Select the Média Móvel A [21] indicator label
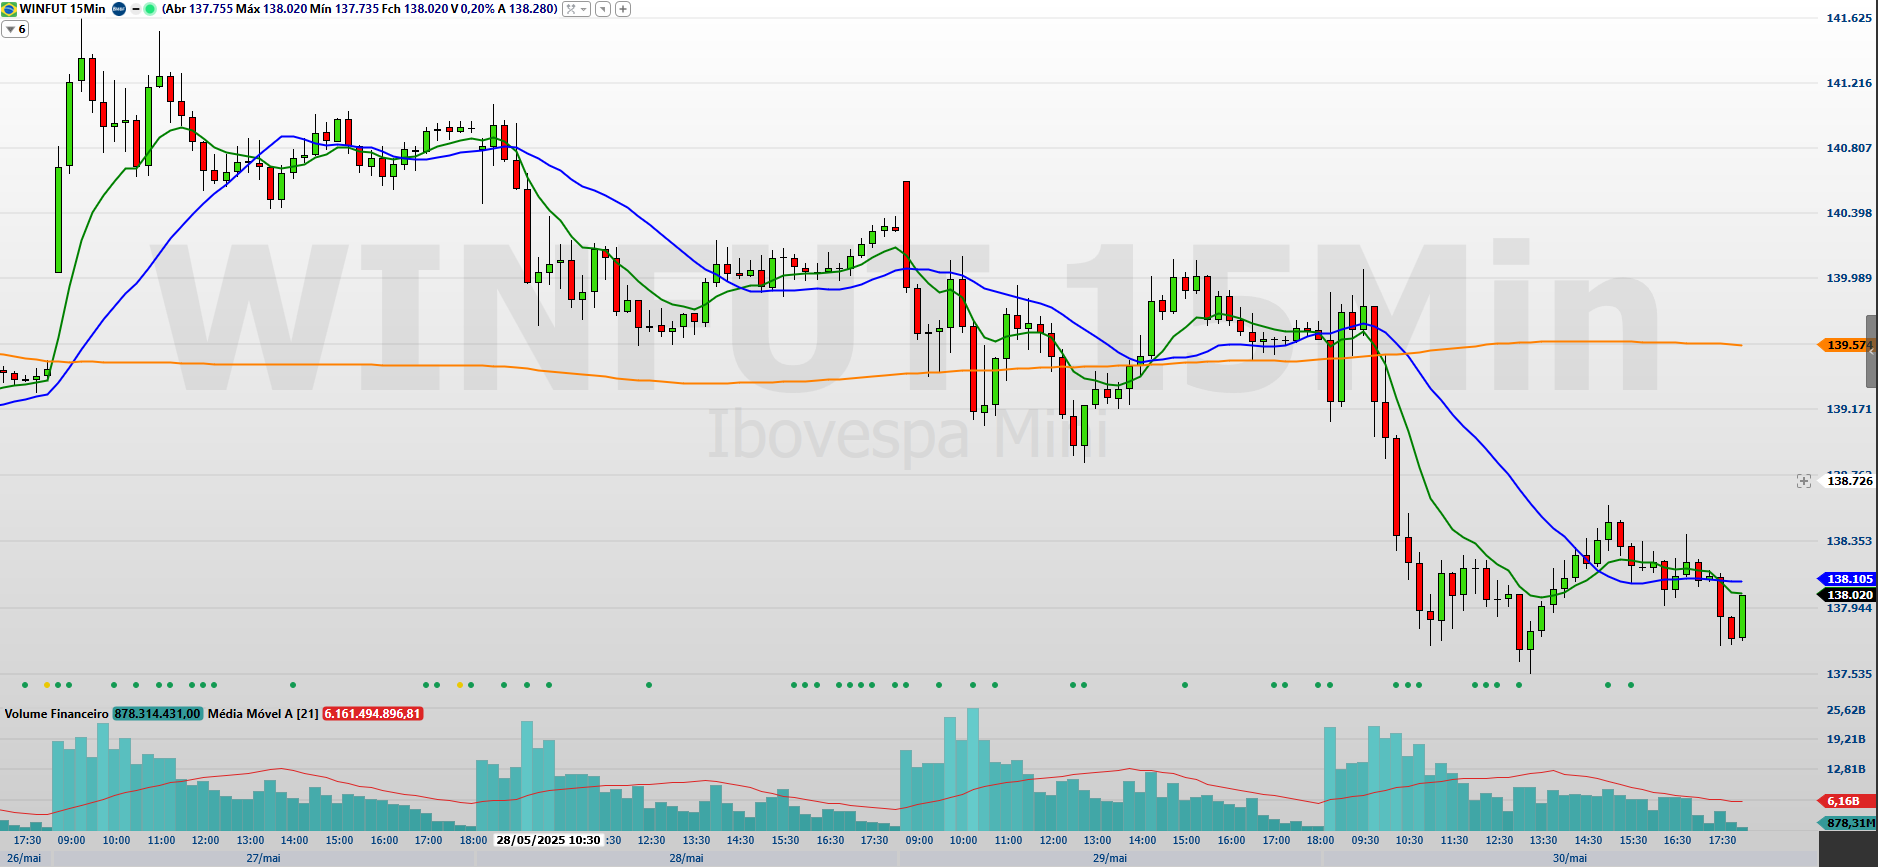This screenshot has height=867, width=1878. pyautogui.click(x=263, y=714)
